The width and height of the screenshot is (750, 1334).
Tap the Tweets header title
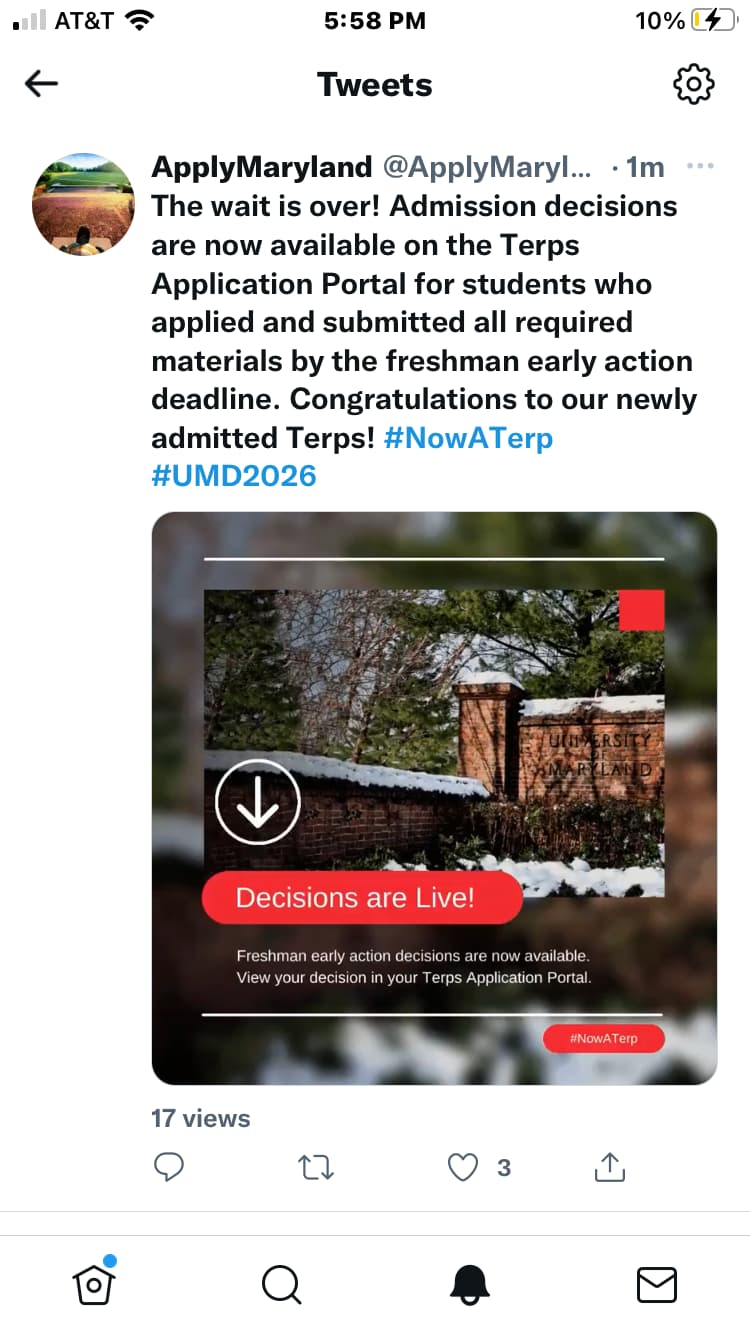(375, 84)
